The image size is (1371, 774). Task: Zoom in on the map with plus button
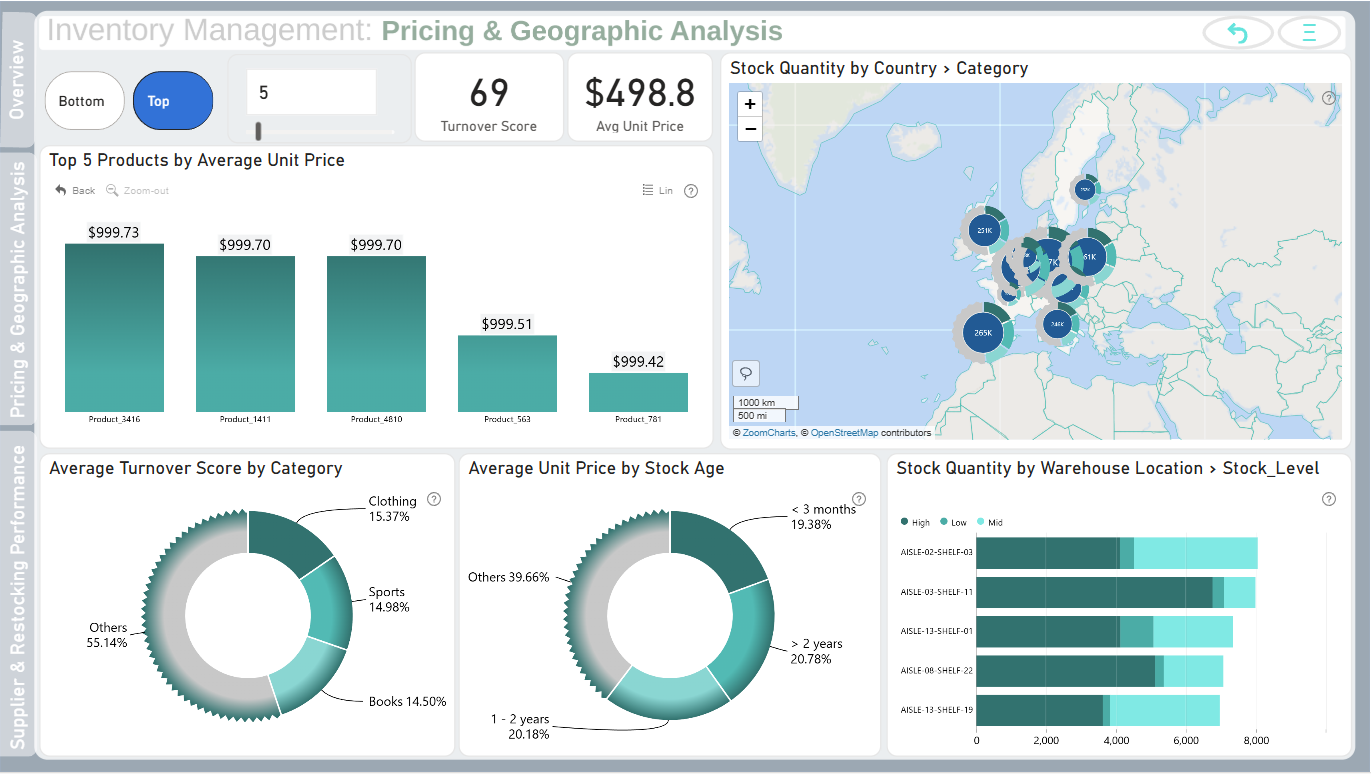click(749, 103)
